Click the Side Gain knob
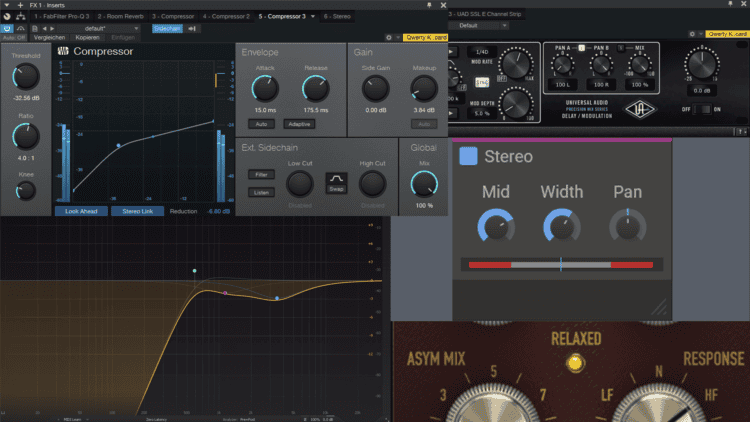The image size is (750, 422). [x=376, y=89]
